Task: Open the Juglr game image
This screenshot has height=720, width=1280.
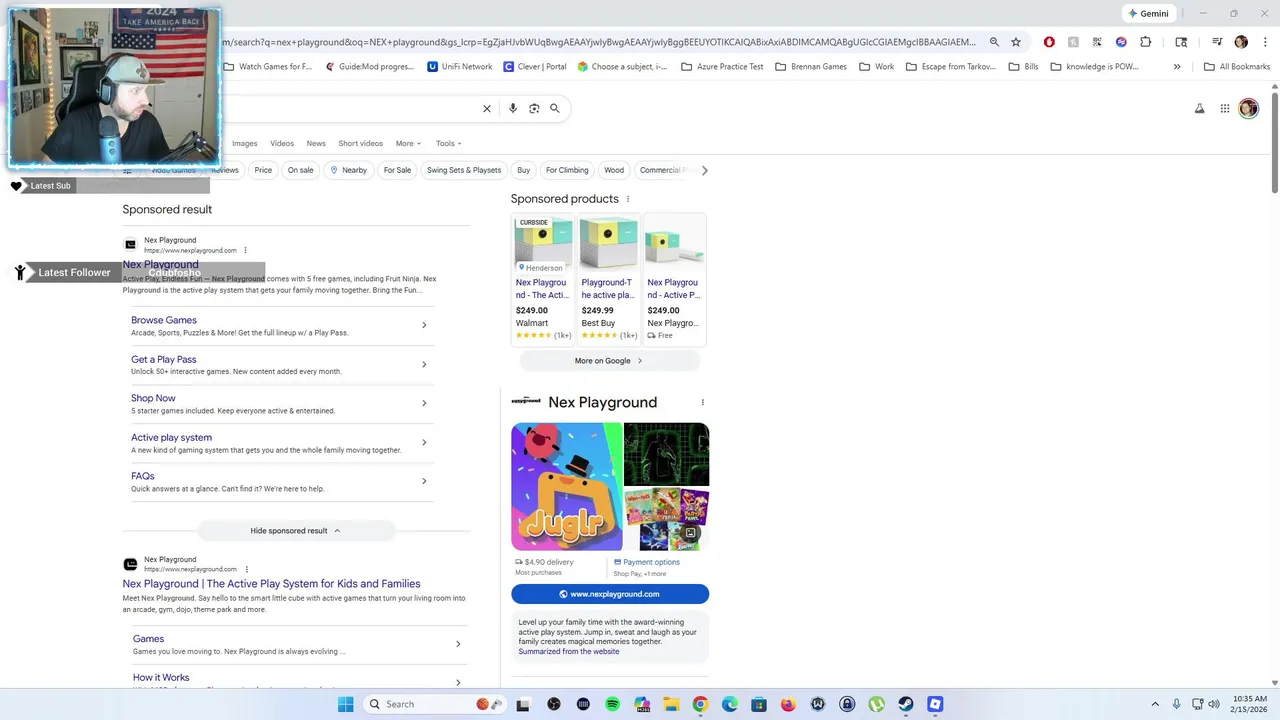Action: click(x=566, y=486)
